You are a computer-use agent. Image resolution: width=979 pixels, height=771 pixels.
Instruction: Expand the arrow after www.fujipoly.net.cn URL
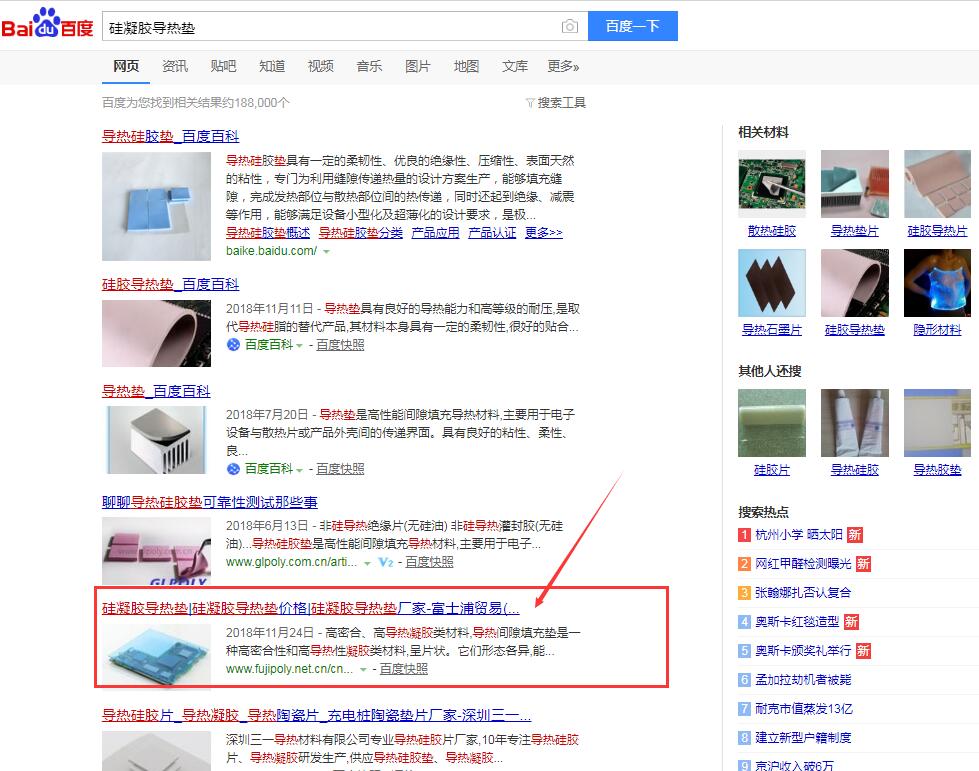point(363,670)
